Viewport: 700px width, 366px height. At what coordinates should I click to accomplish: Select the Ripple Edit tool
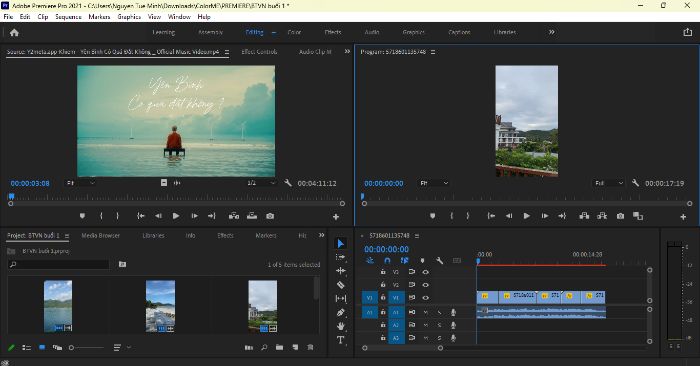point(341,270)
